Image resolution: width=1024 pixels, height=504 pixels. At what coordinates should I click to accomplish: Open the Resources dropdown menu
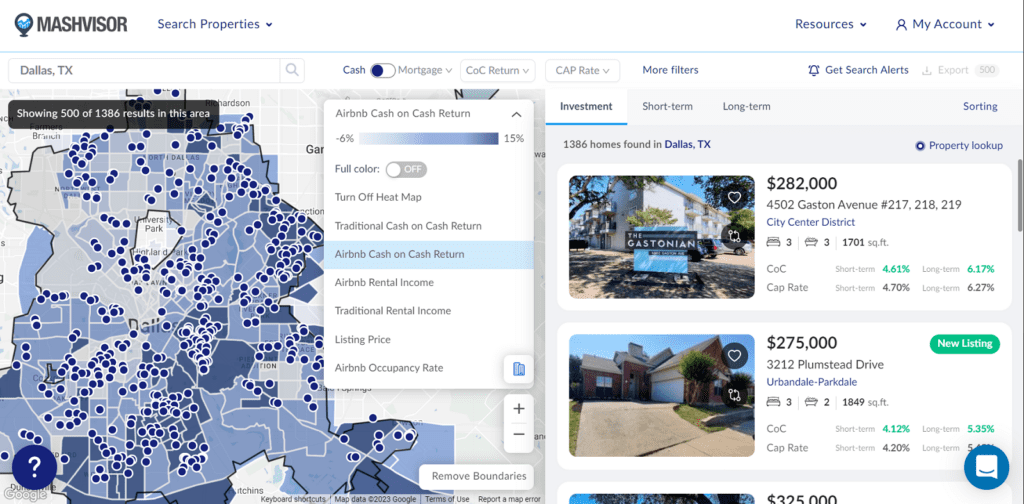[x=831, y=24]
